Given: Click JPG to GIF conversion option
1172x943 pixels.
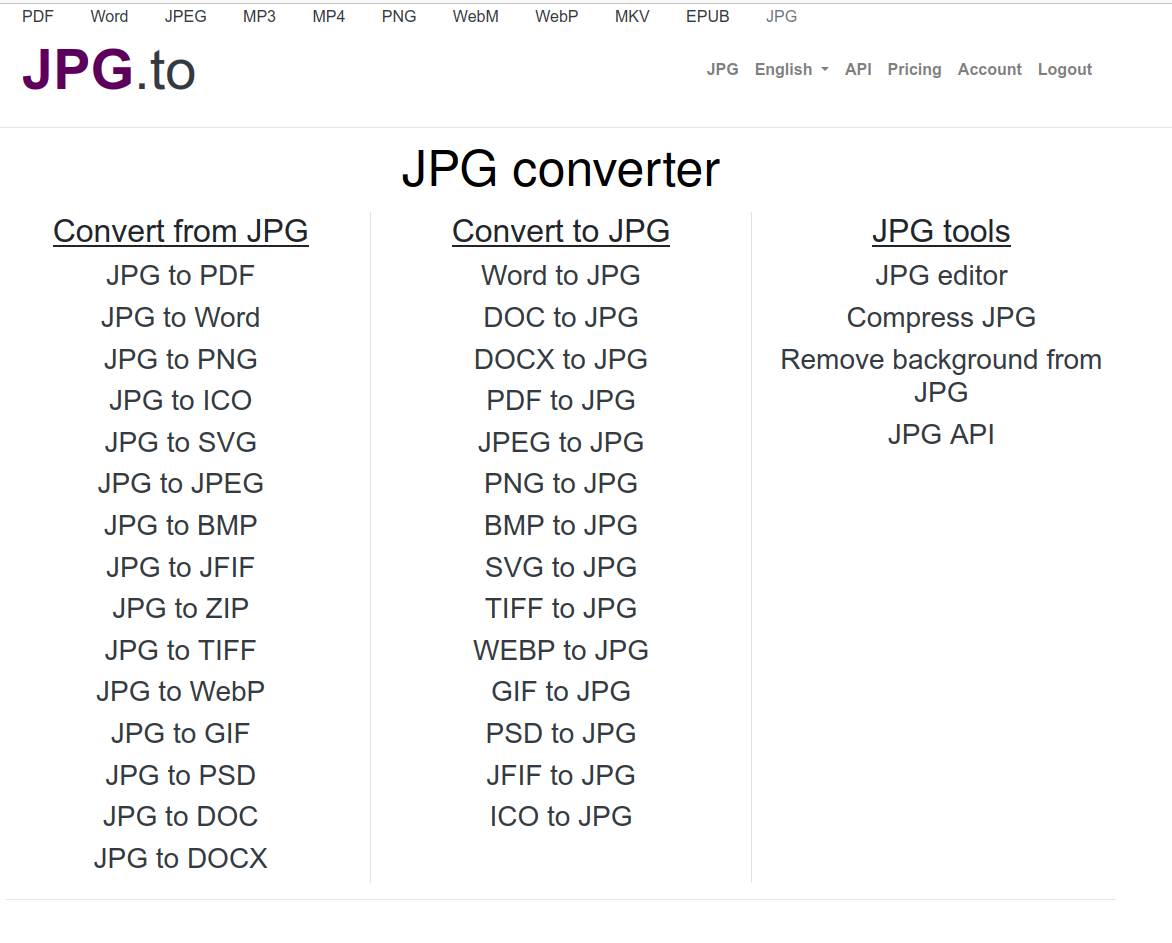Looking at the screenshot, I should 180,733.
